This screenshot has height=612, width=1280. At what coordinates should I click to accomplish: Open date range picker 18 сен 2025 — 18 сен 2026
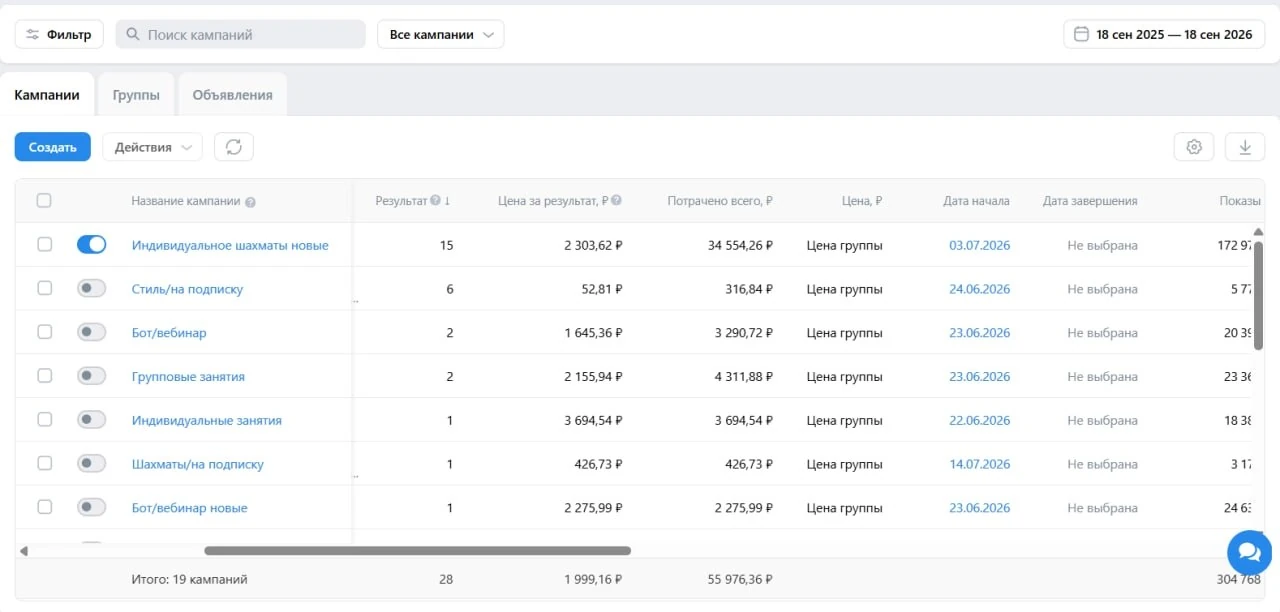click(x=1164, y=34)
